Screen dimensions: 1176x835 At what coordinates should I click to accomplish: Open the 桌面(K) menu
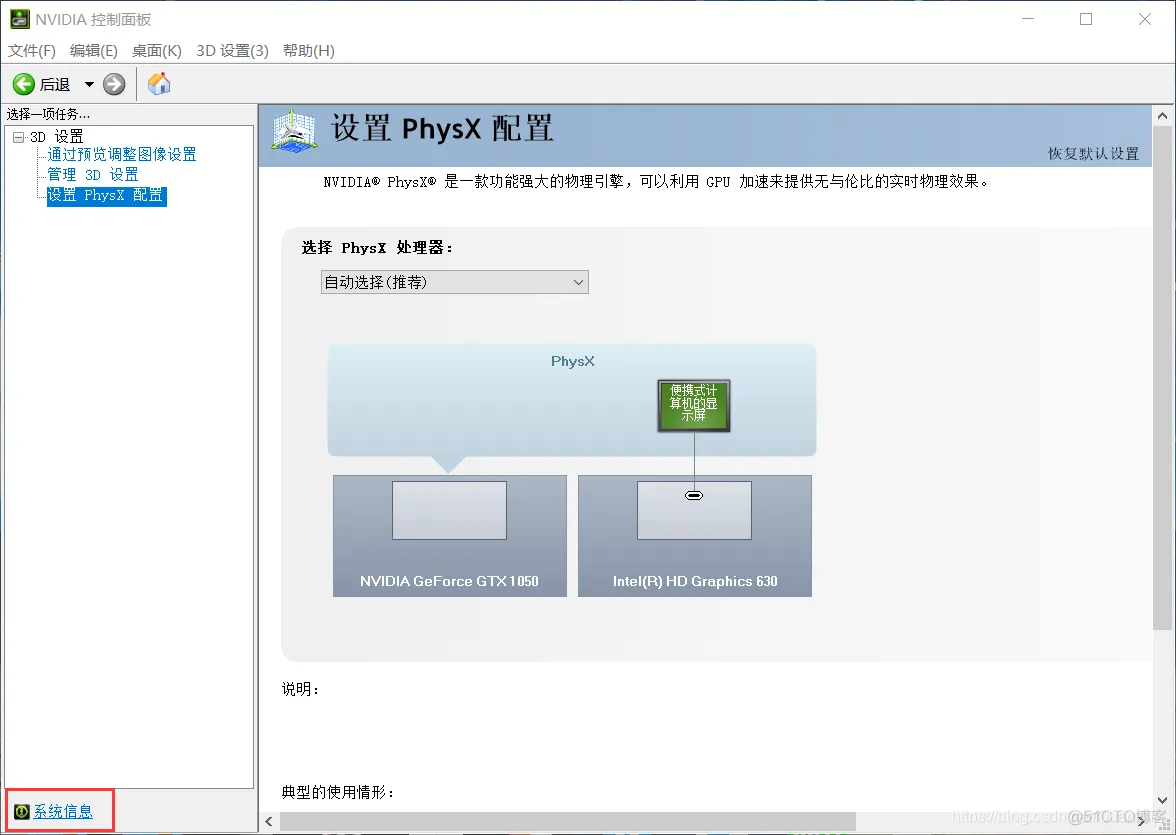[x=157, y=50]
